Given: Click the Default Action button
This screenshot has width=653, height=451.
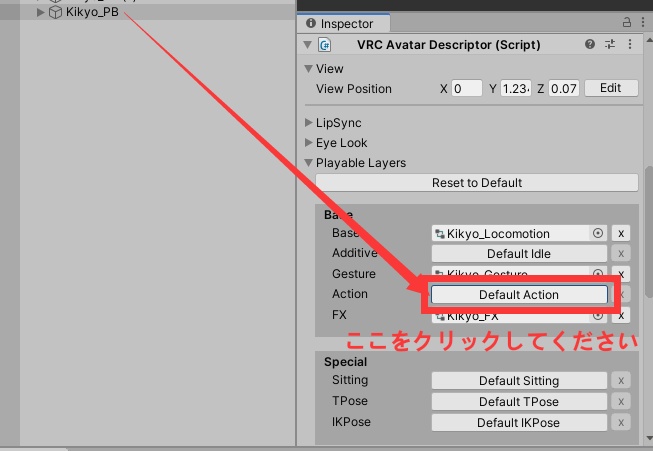Looking at the screenshot, I should (519, 294).
